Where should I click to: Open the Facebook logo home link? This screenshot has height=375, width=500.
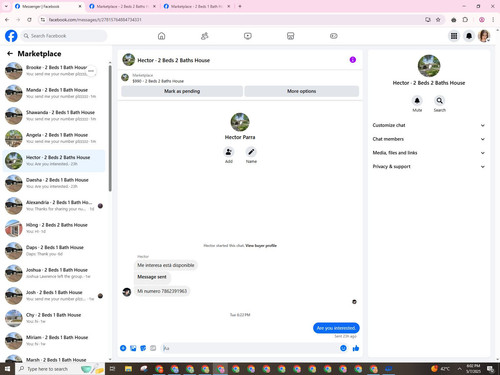tap(11, 36)
